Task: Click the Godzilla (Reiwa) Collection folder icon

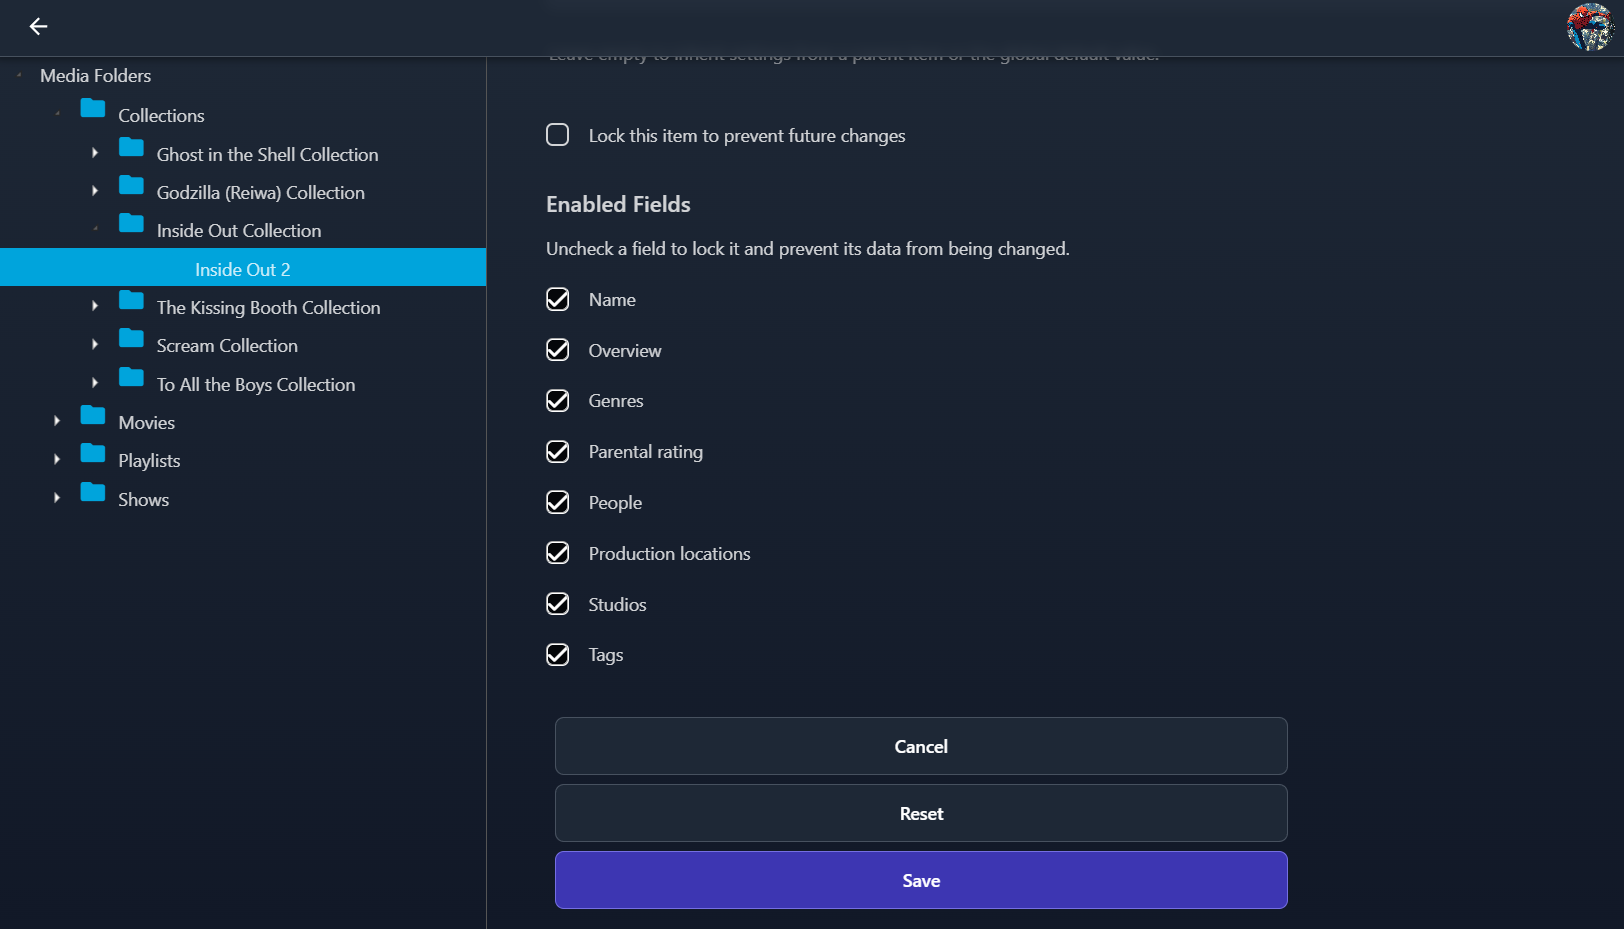Action: (131, 185)
